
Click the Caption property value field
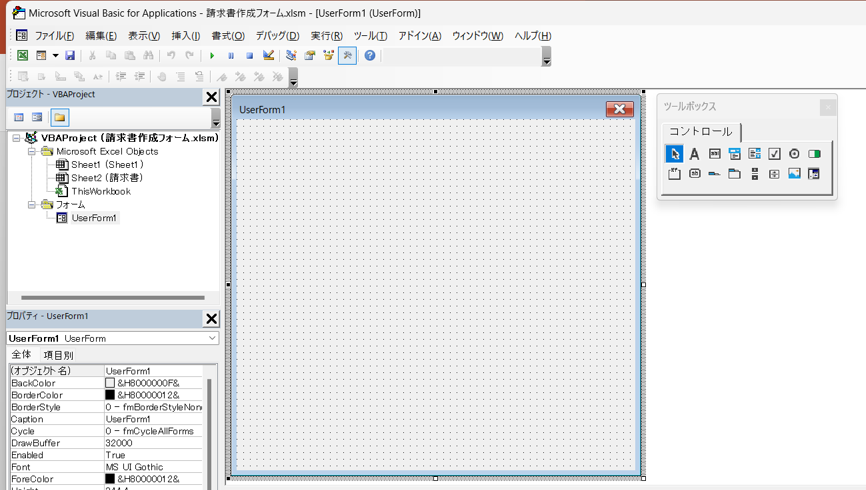click(153, 419)
